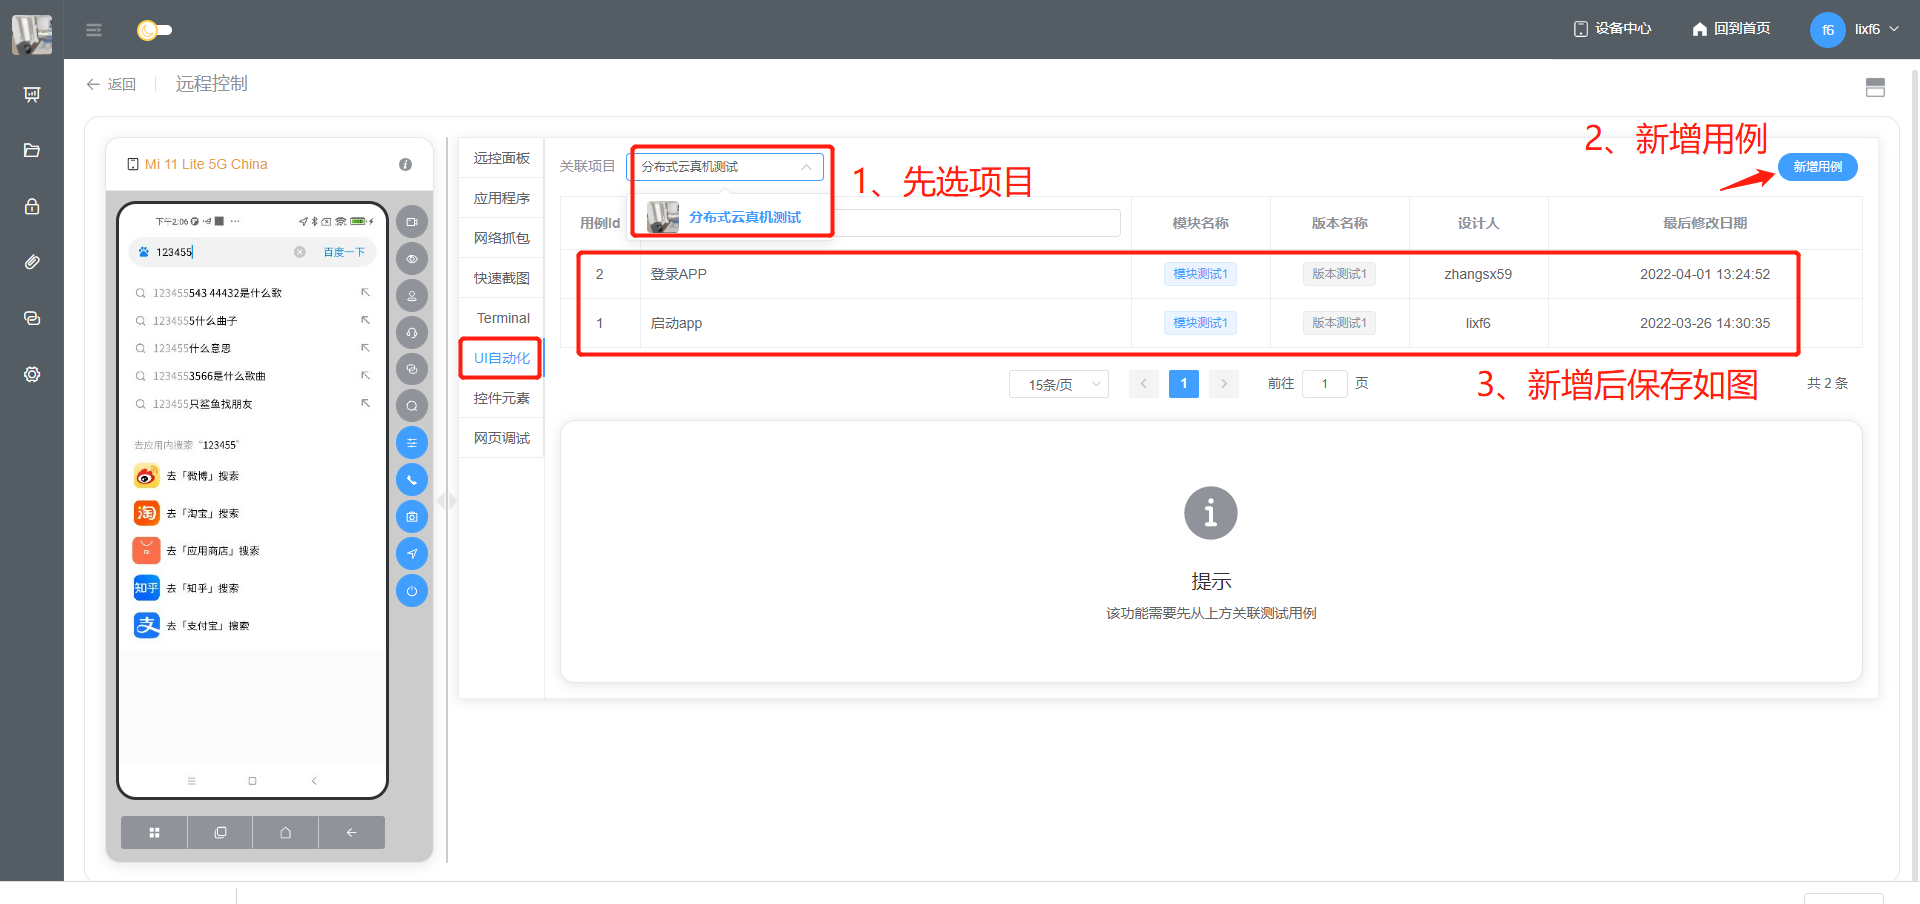Toggle the dark mode switch in header
The height and width of the screenshot is (904, 1920).
tap(154, 30)
